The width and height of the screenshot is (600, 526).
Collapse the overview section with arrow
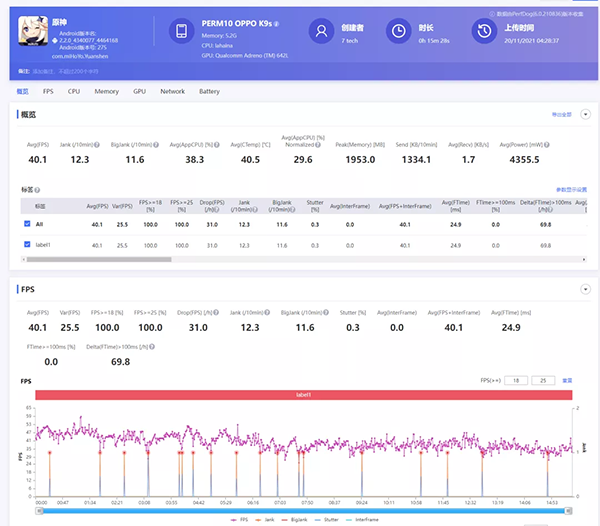point(584,115)
